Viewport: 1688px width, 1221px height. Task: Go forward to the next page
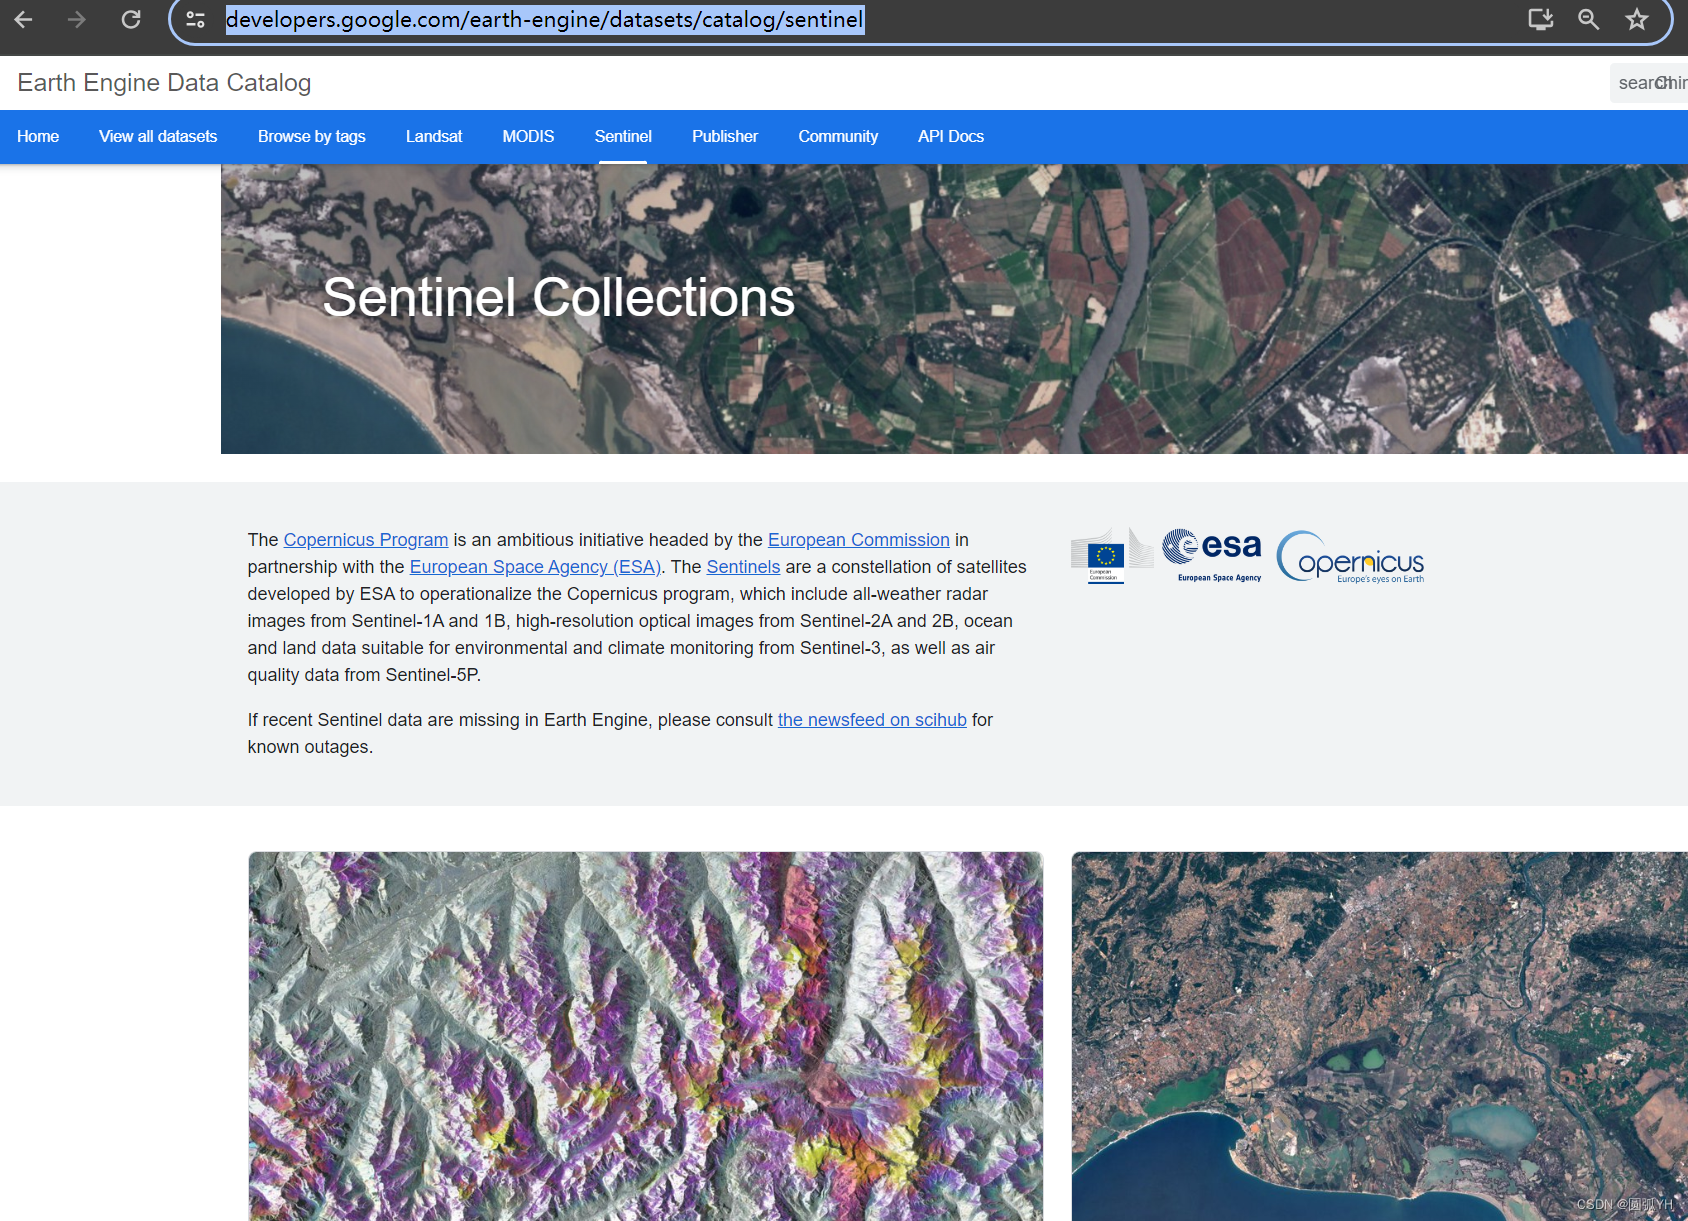pyautogui.click(x=77, y=19)
